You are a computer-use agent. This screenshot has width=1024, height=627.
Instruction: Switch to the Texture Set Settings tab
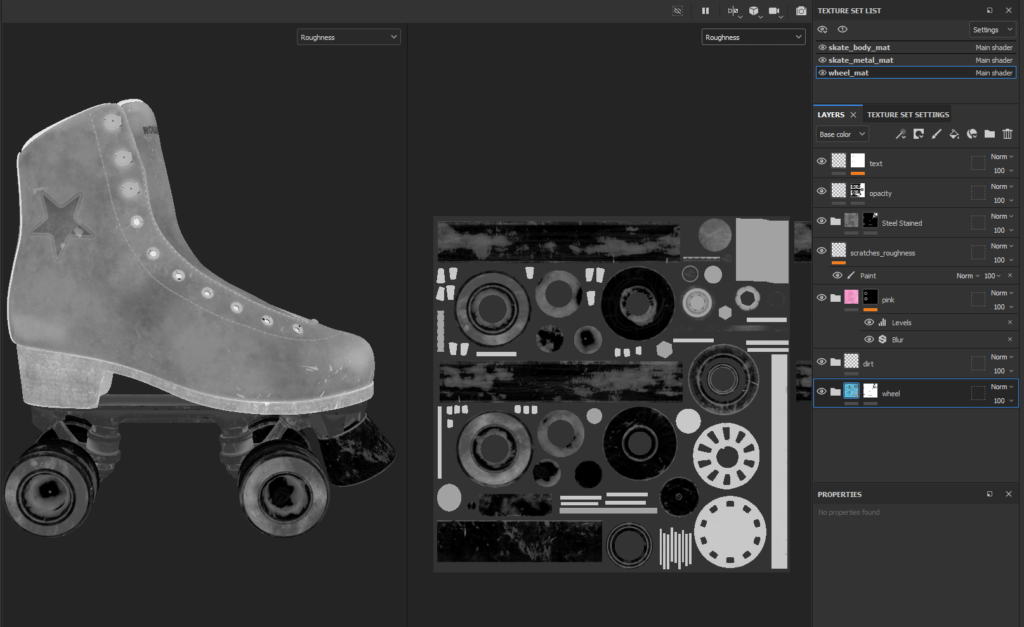click(x=908, y=115)
